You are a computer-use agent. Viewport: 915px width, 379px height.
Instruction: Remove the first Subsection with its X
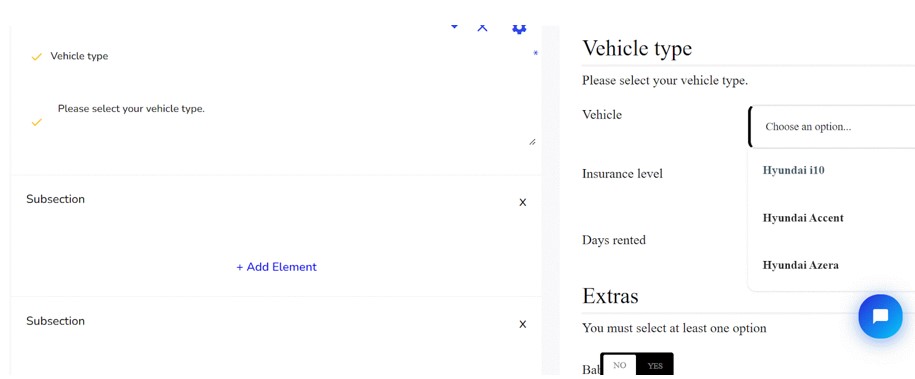point(523,203)
